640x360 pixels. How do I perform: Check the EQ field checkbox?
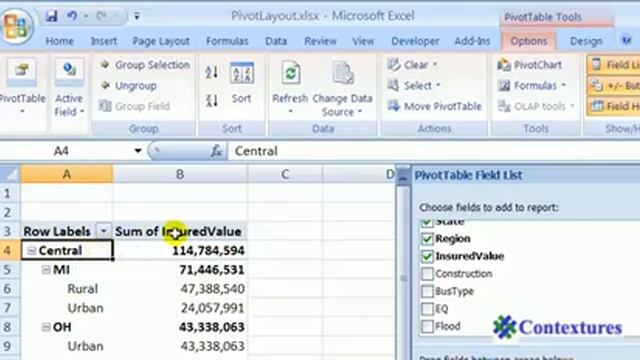(x=427, y=309)
